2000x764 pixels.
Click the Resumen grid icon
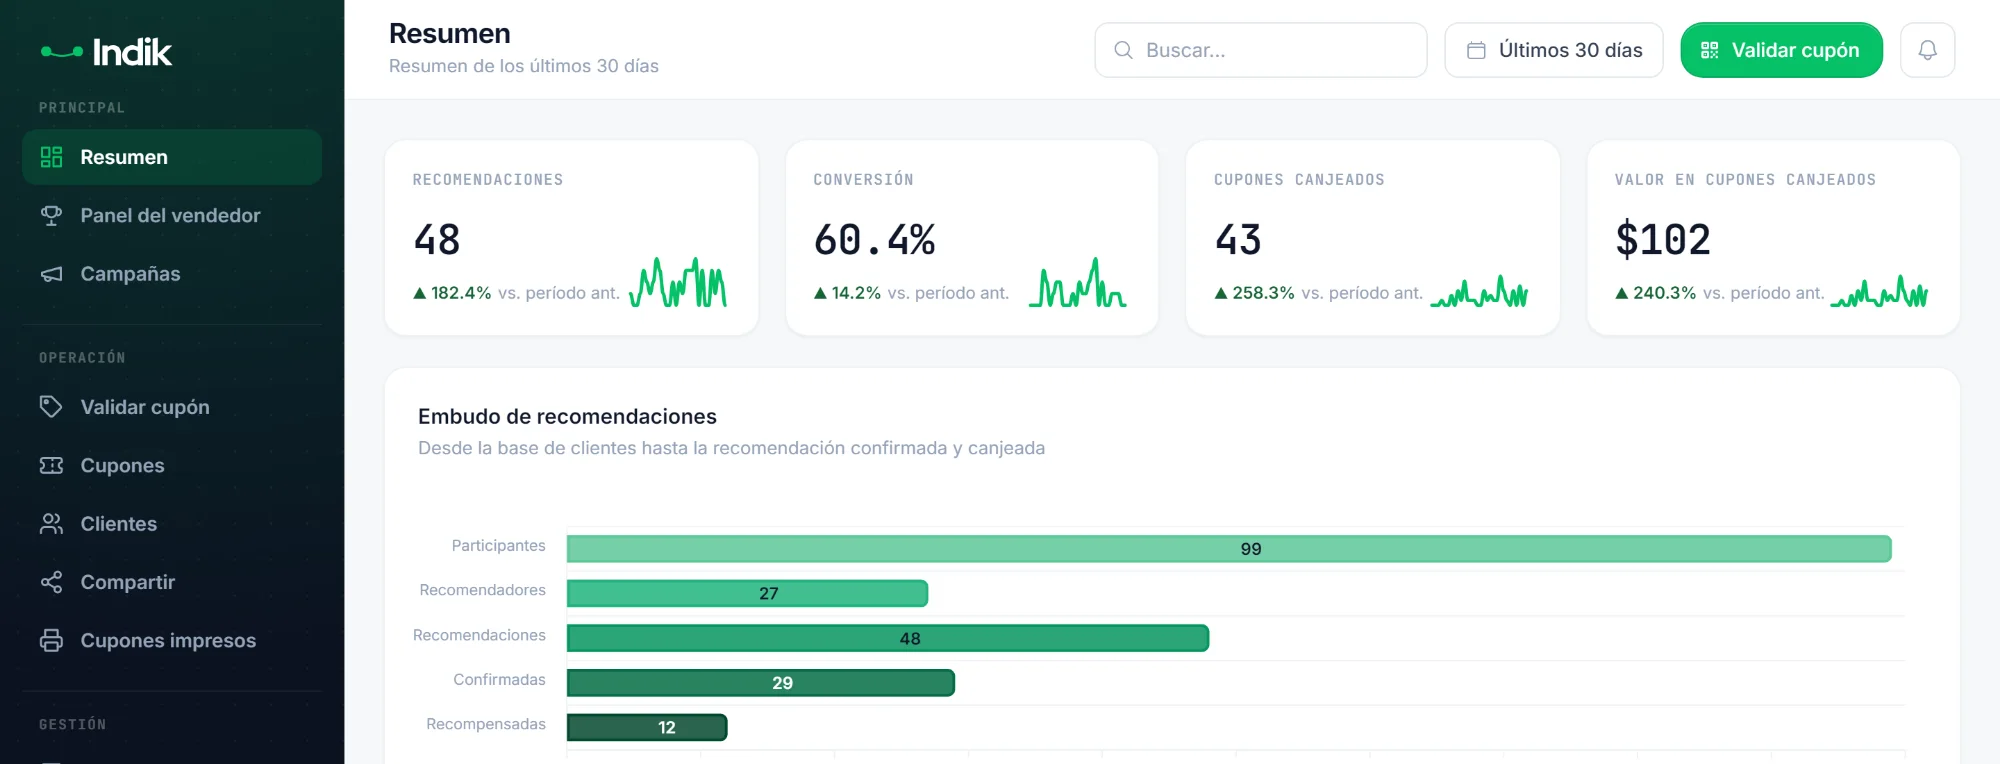click(51, 157)
